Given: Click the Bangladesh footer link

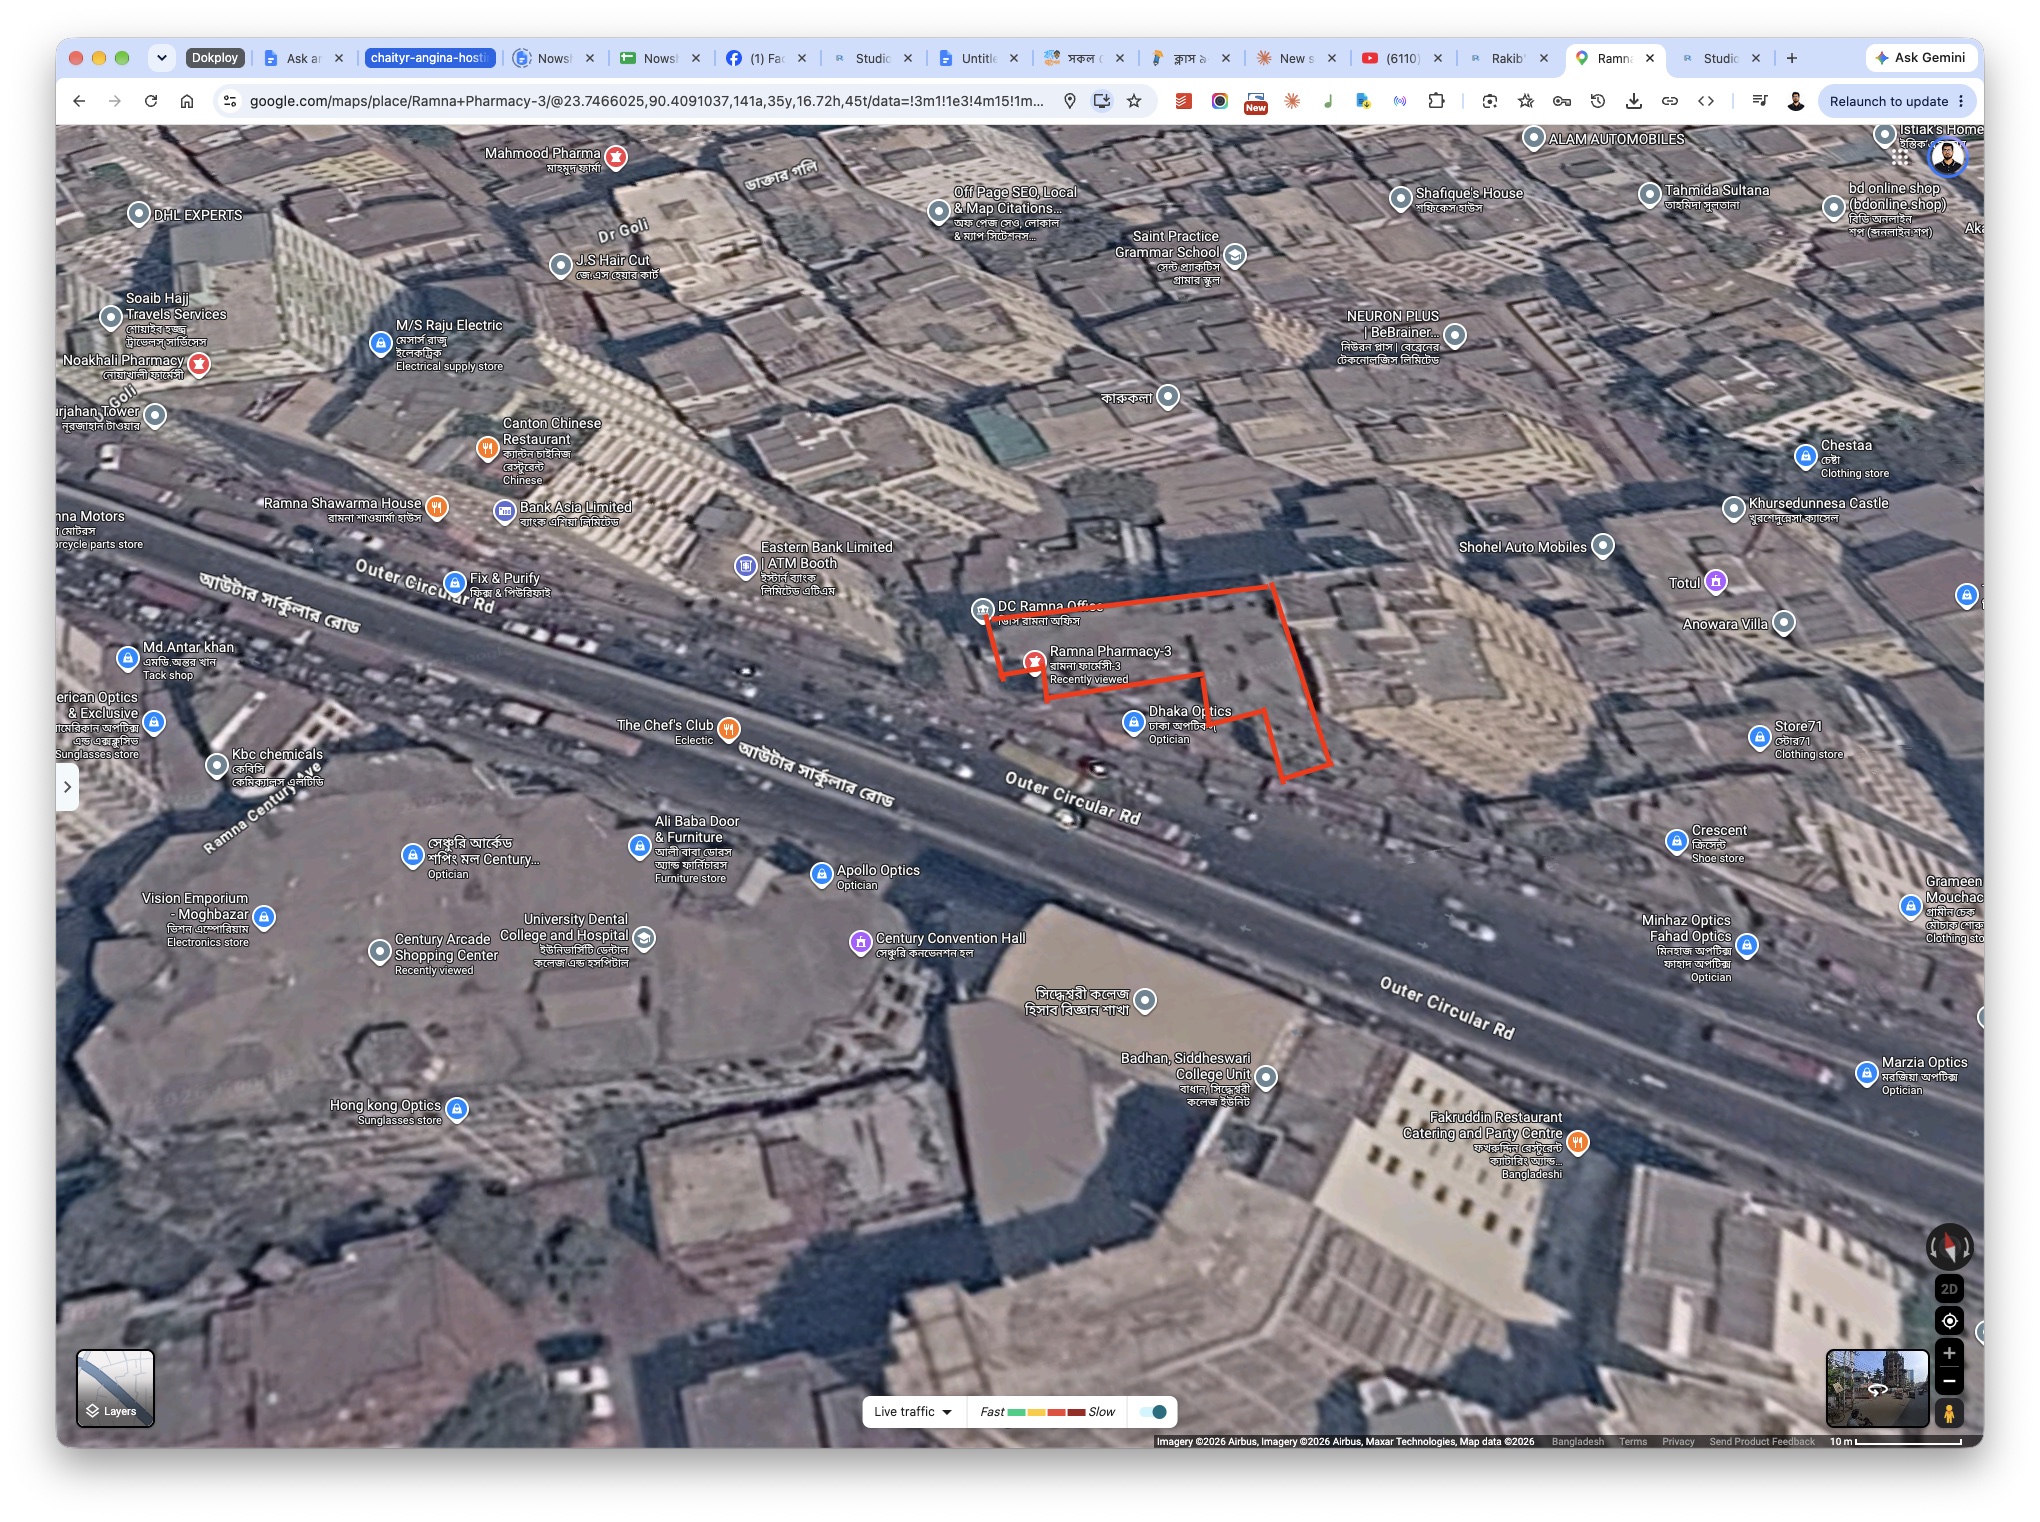Looking at the screenshot, I should point(1577,1442).
